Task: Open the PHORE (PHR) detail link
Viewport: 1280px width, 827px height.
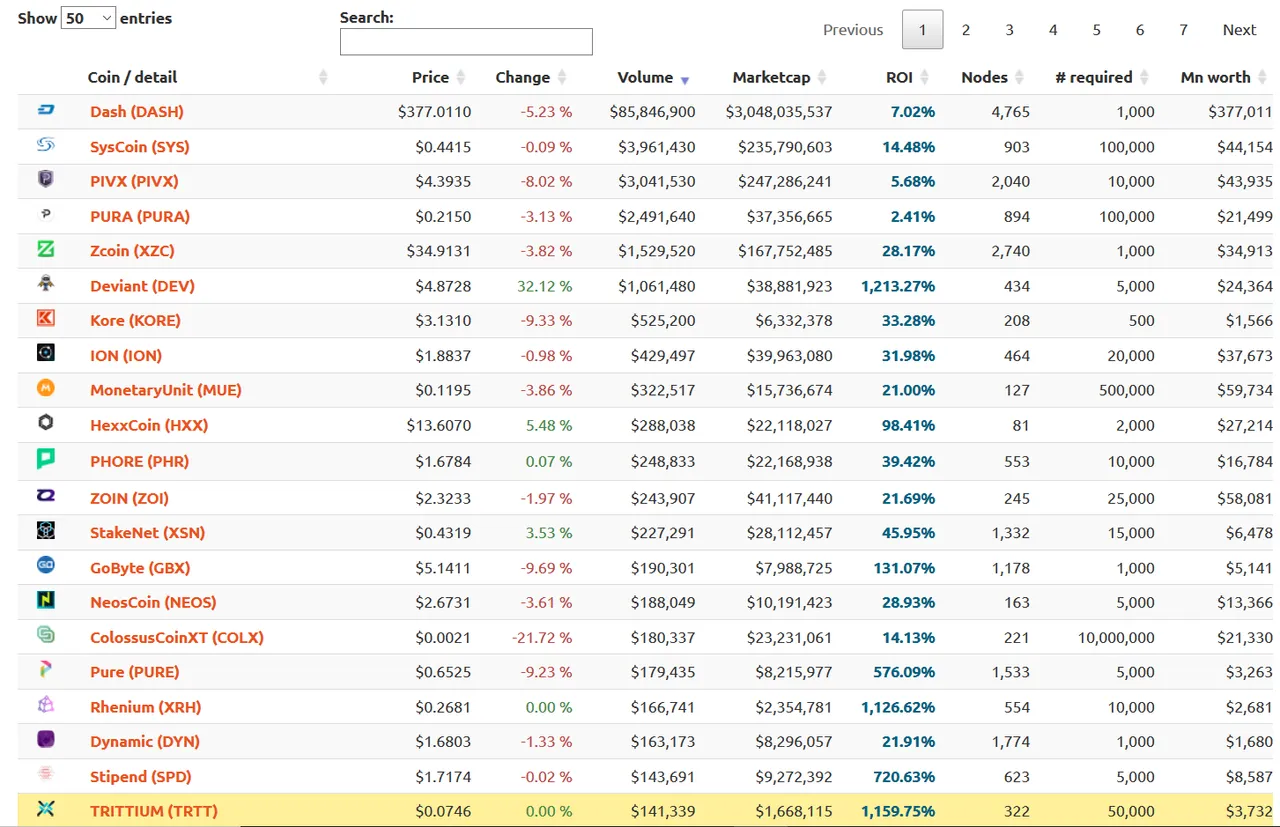Action: 139,461
